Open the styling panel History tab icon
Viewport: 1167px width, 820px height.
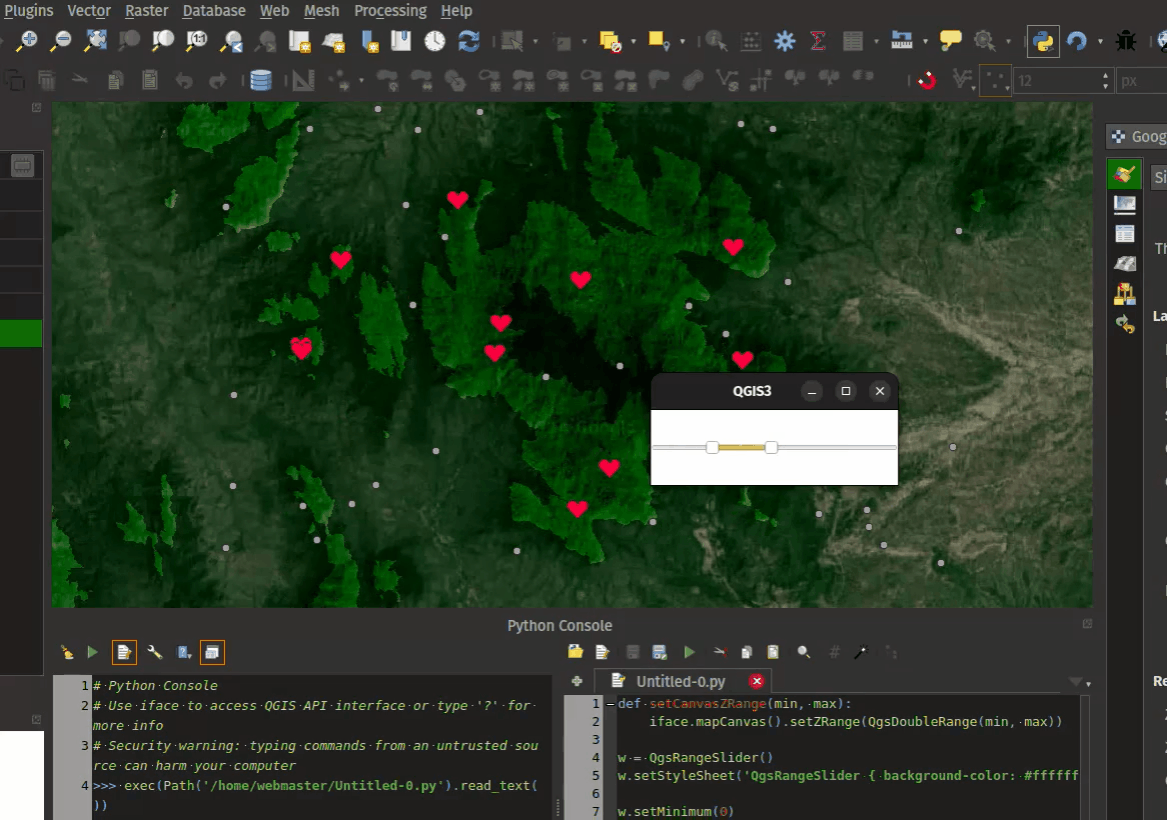coord(1125,324)
